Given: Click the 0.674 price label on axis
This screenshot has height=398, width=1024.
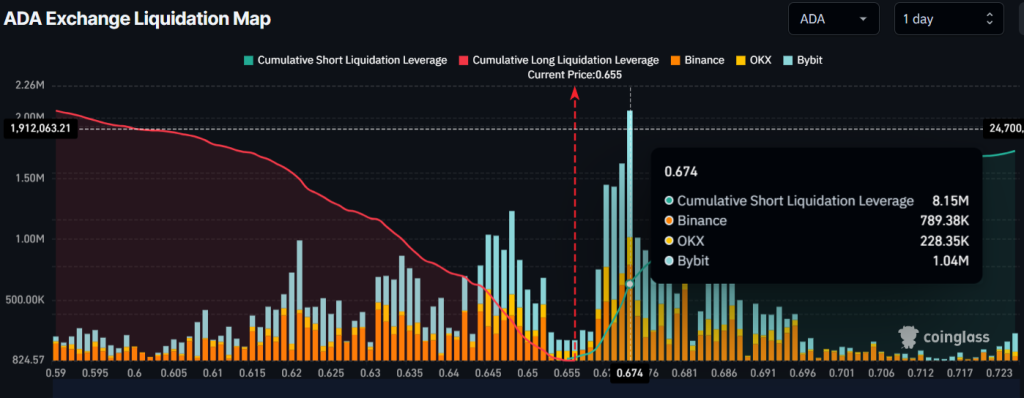Looking at the screenshot, I should tap(630, 374).
